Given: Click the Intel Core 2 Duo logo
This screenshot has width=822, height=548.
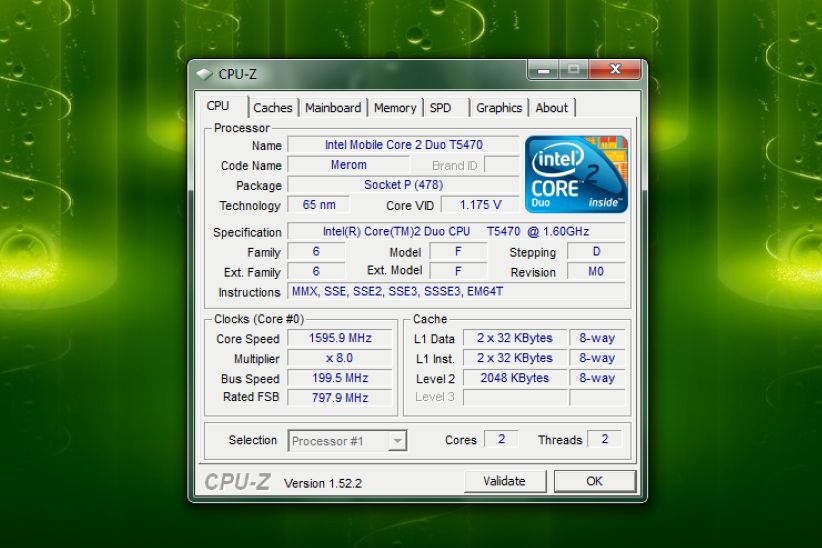Looking at the screenshot, I should click(576, 174).
